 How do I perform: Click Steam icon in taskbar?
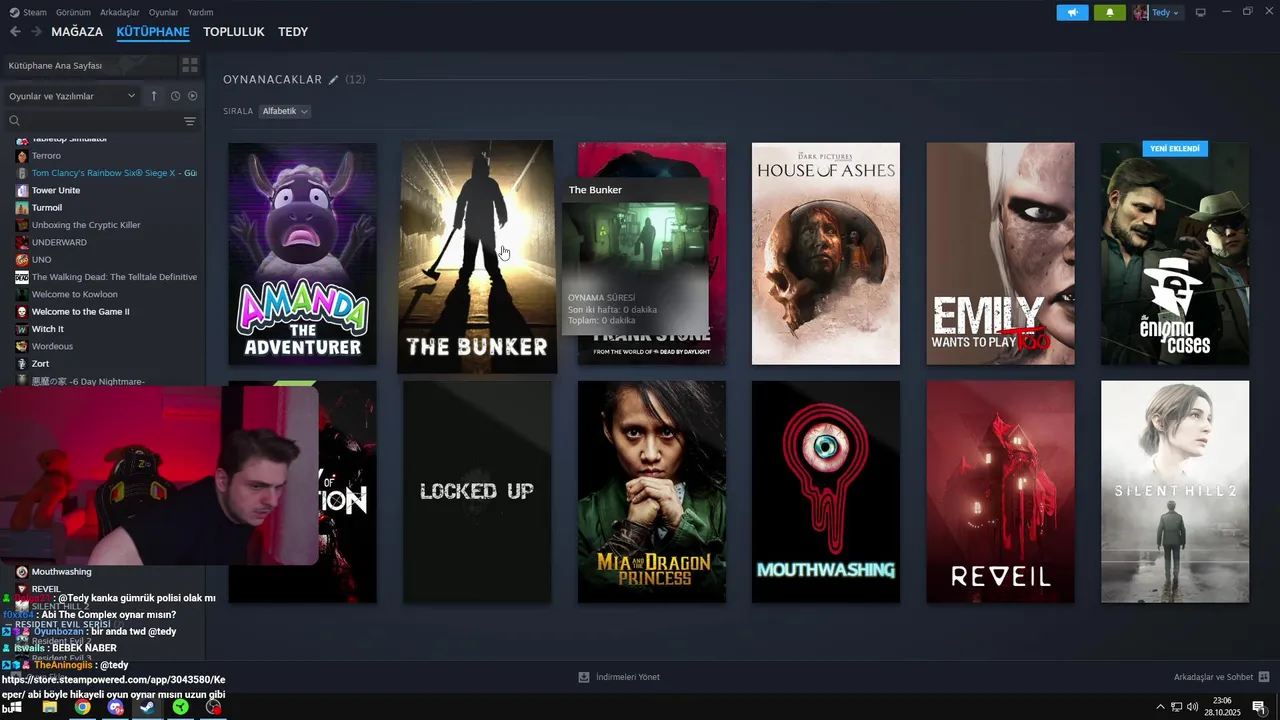tap(147, 707)
